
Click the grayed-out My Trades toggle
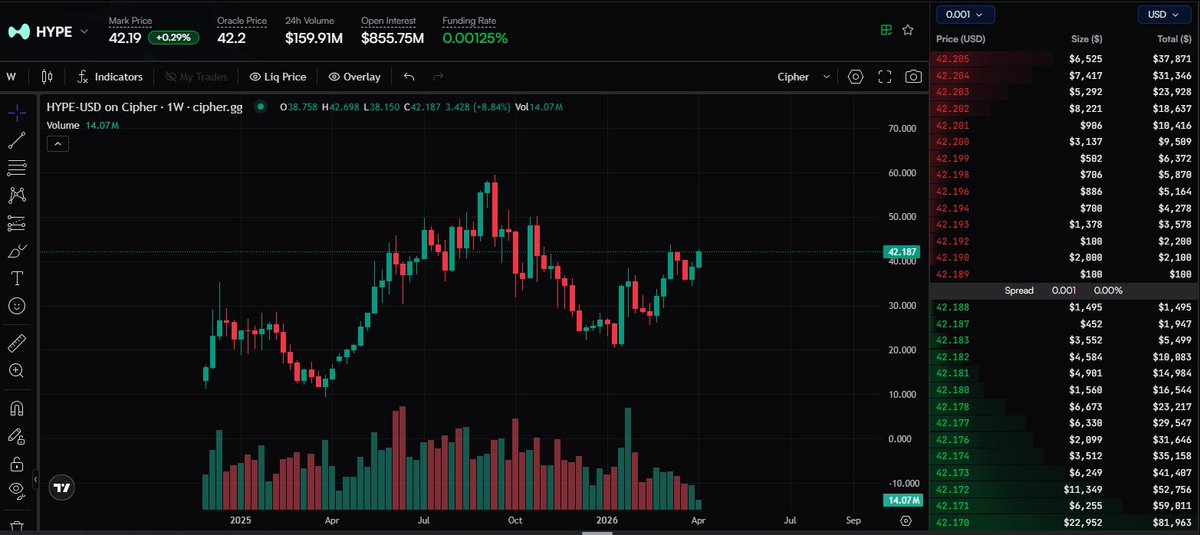point(197,76)
